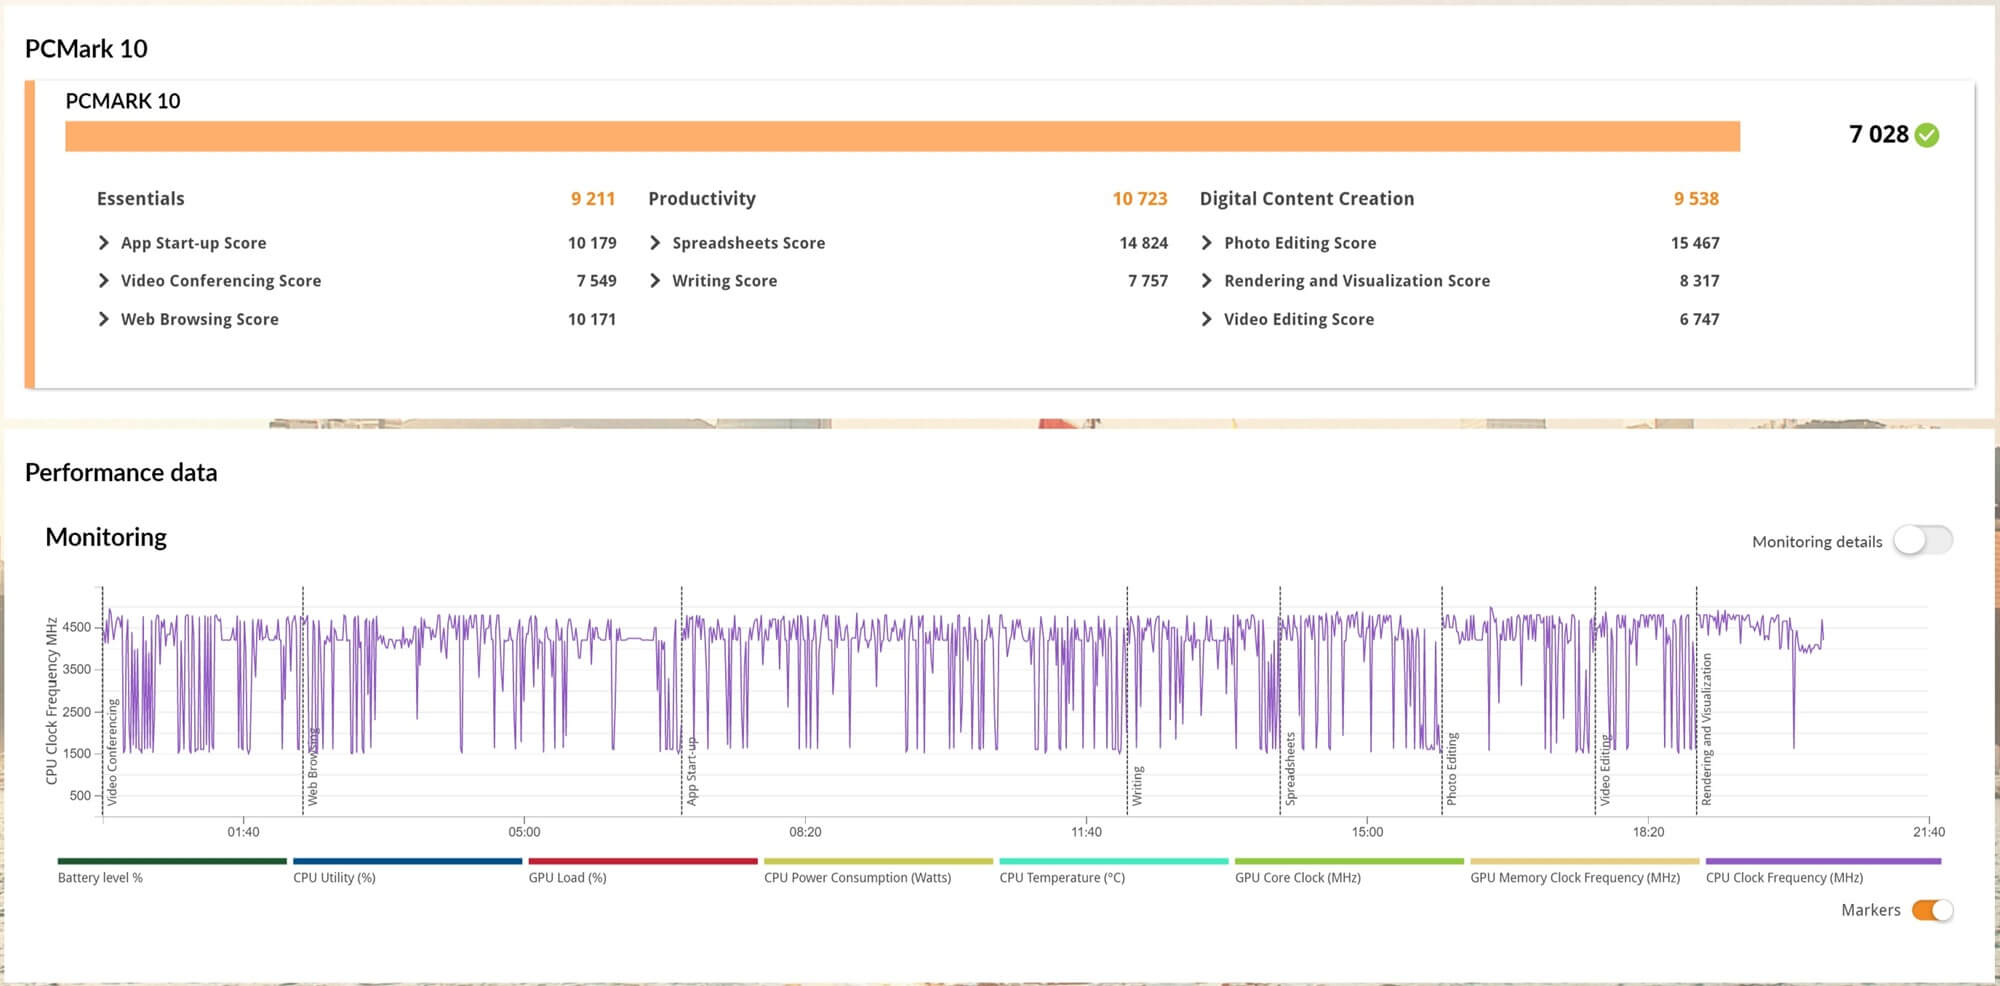The height and width of the screenshot is (986, 2000).
Task: Click the value 10 179
Action: 592,243
